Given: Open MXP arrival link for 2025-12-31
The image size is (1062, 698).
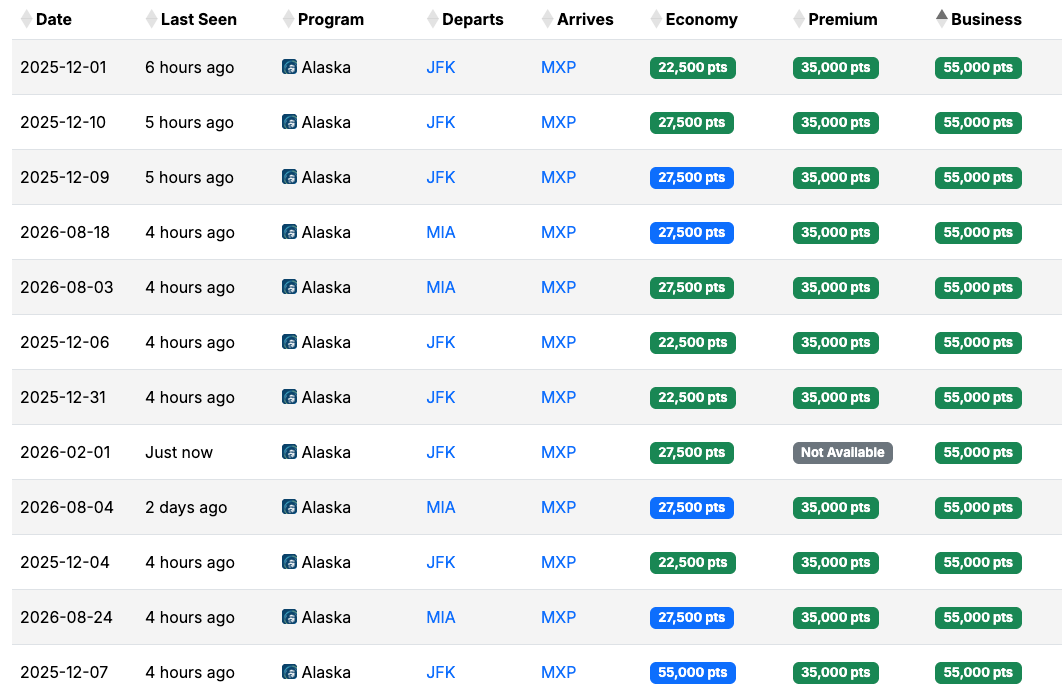Looking at the screenshot, I should [x=558, y=397].
